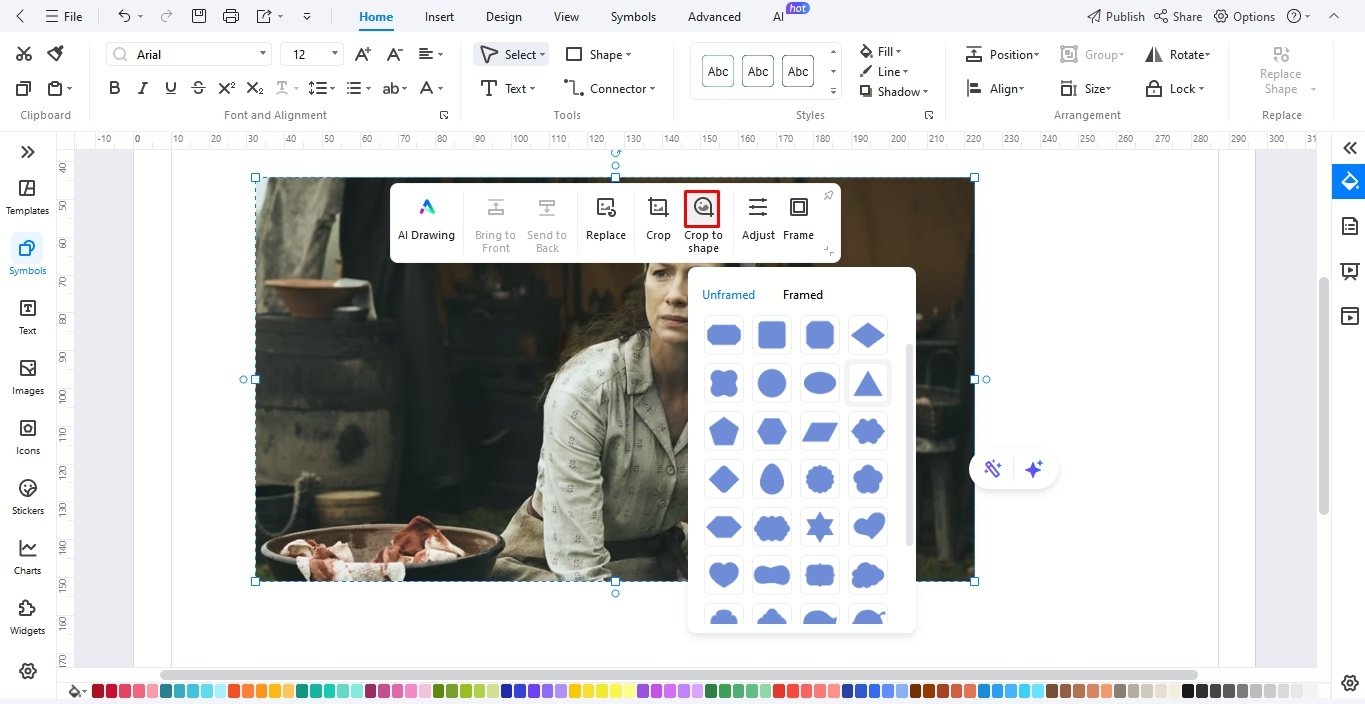The image size is (1365, 704).
Task: Click the Publish button
Action: tap(1115, 16)
